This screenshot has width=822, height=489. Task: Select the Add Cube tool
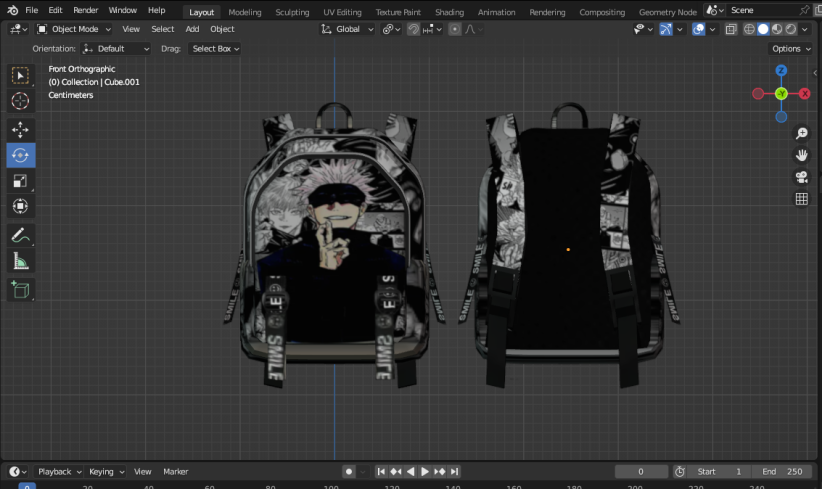[x=20, y=290]
